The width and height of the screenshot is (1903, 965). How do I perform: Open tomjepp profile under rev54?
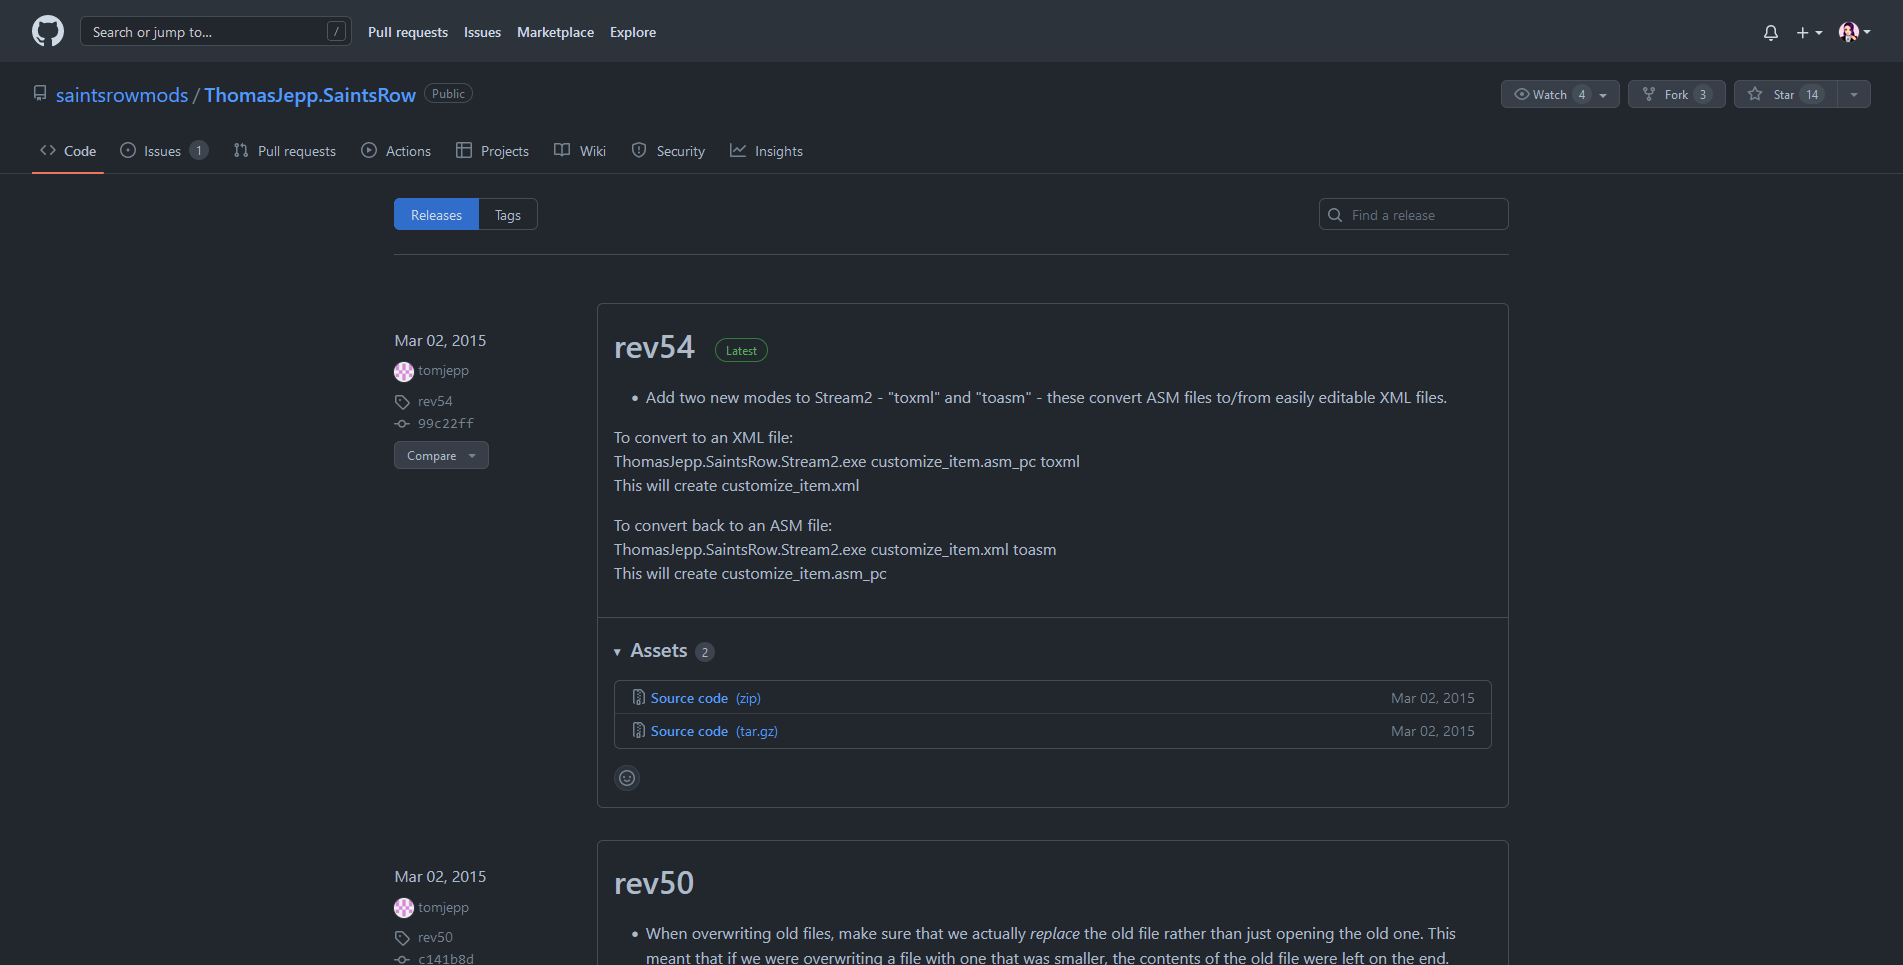443,370
